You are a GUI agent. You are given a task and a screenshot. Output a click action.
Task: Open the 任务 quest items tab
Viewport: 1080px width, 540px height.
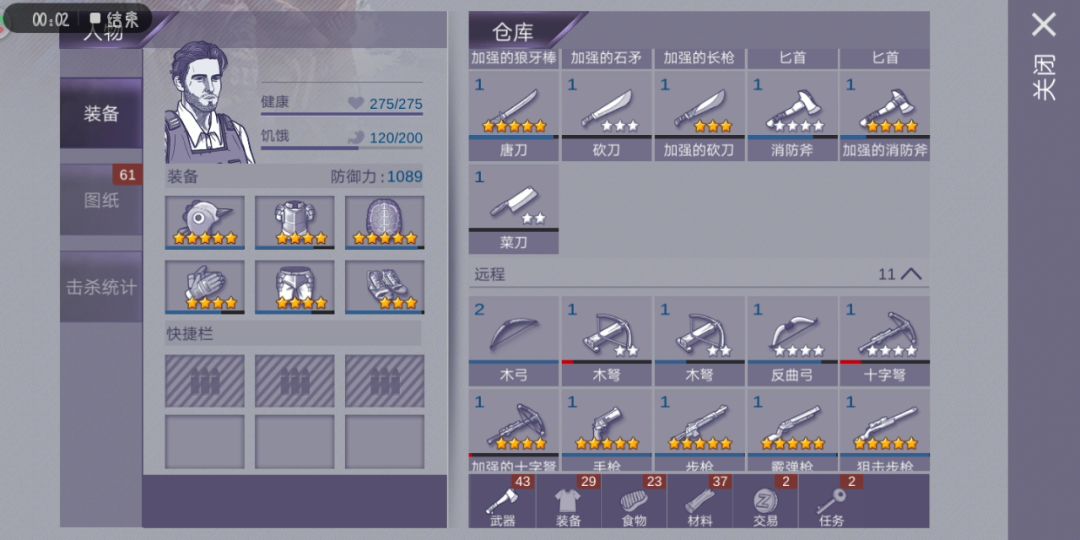click(x=831, y=501)
